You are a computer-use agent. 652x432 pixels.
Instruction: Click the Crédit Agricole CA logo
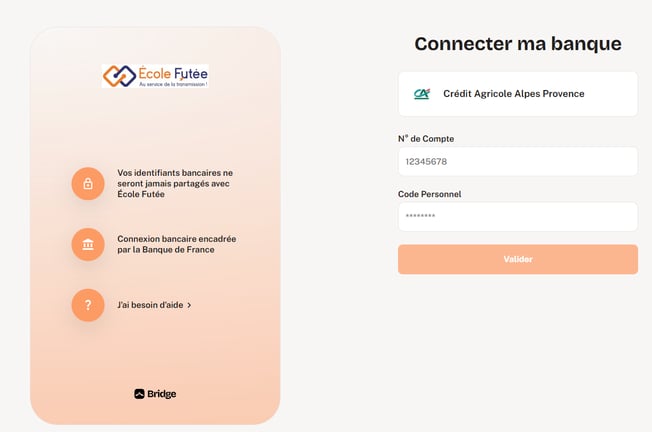pyautogui.click(x=422, y=94)
